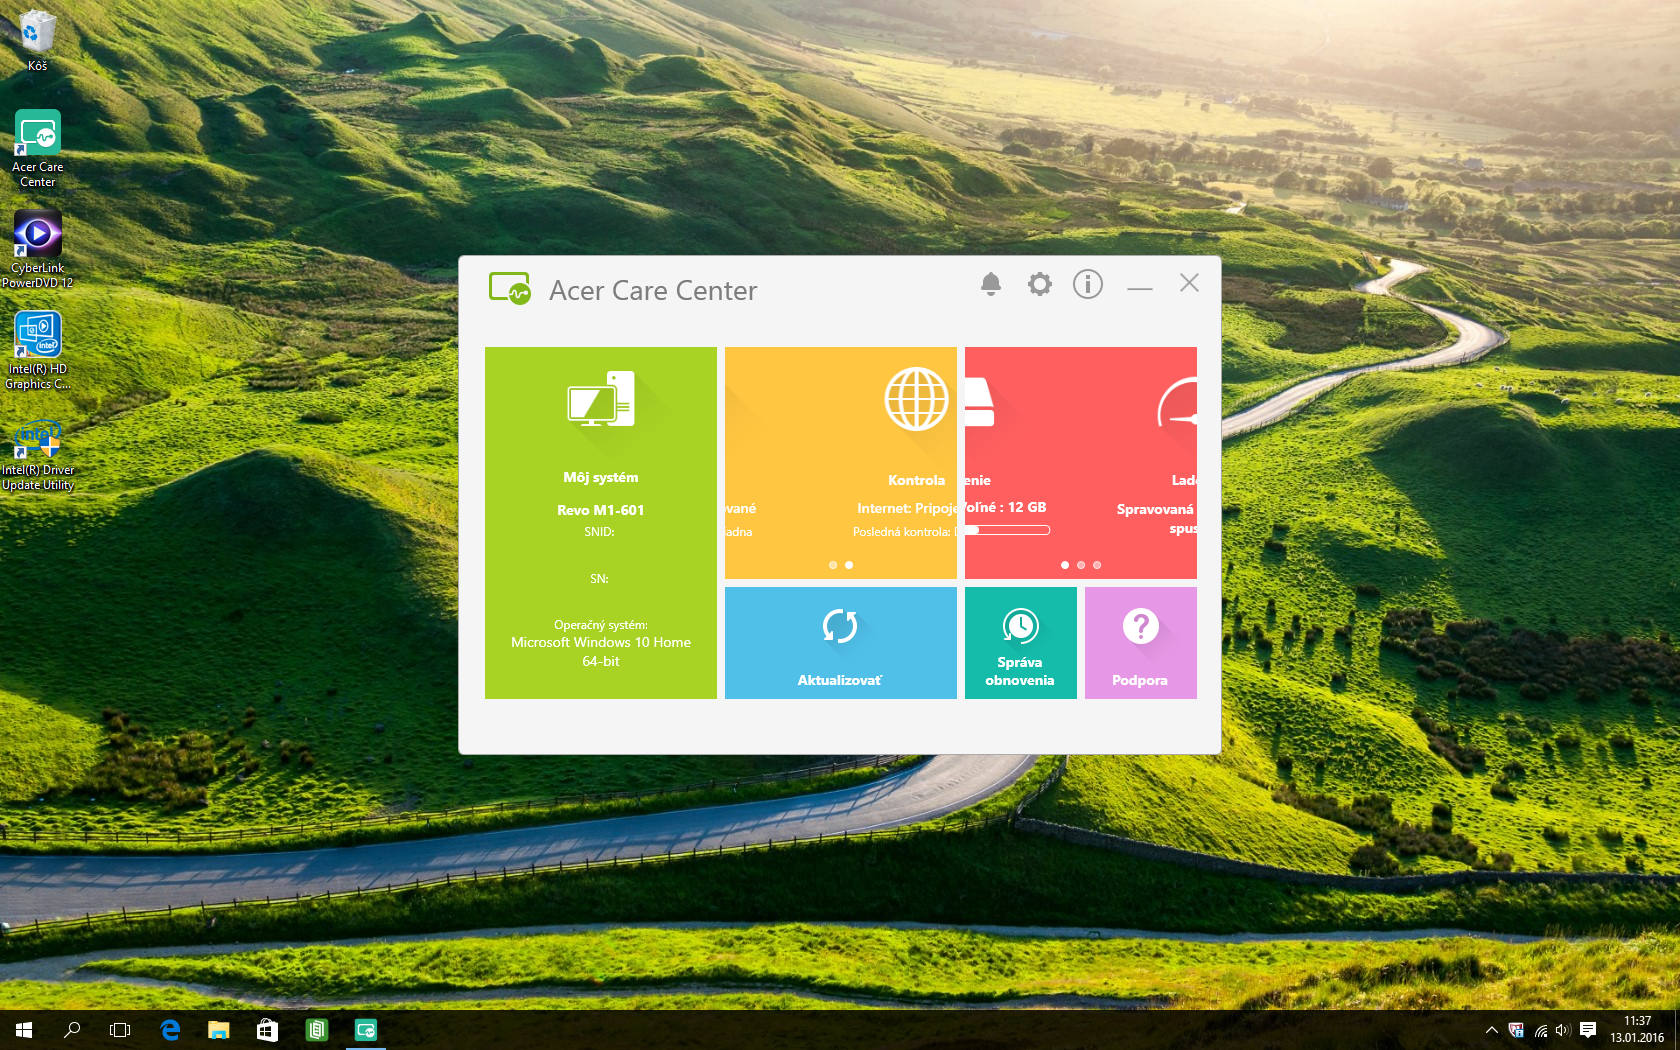The image size is (1680, 1050).
Task: Click the Revo M1-601 model text
Action: (x=601, y=510)
